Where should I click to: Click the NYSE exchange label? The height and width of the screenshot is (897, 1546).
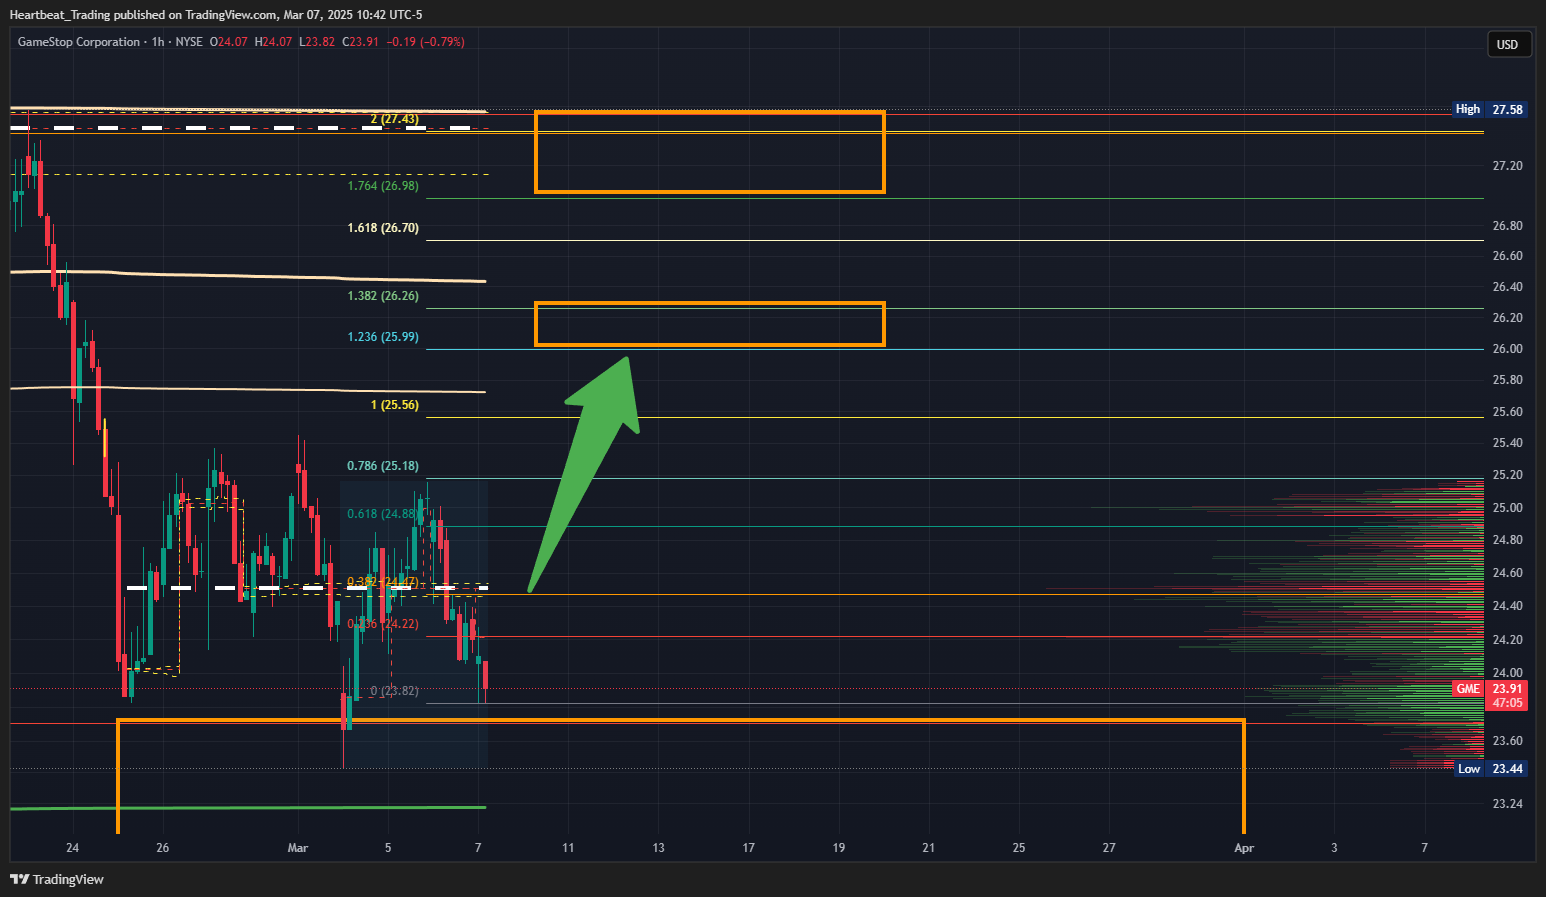[x=189, y=42]
